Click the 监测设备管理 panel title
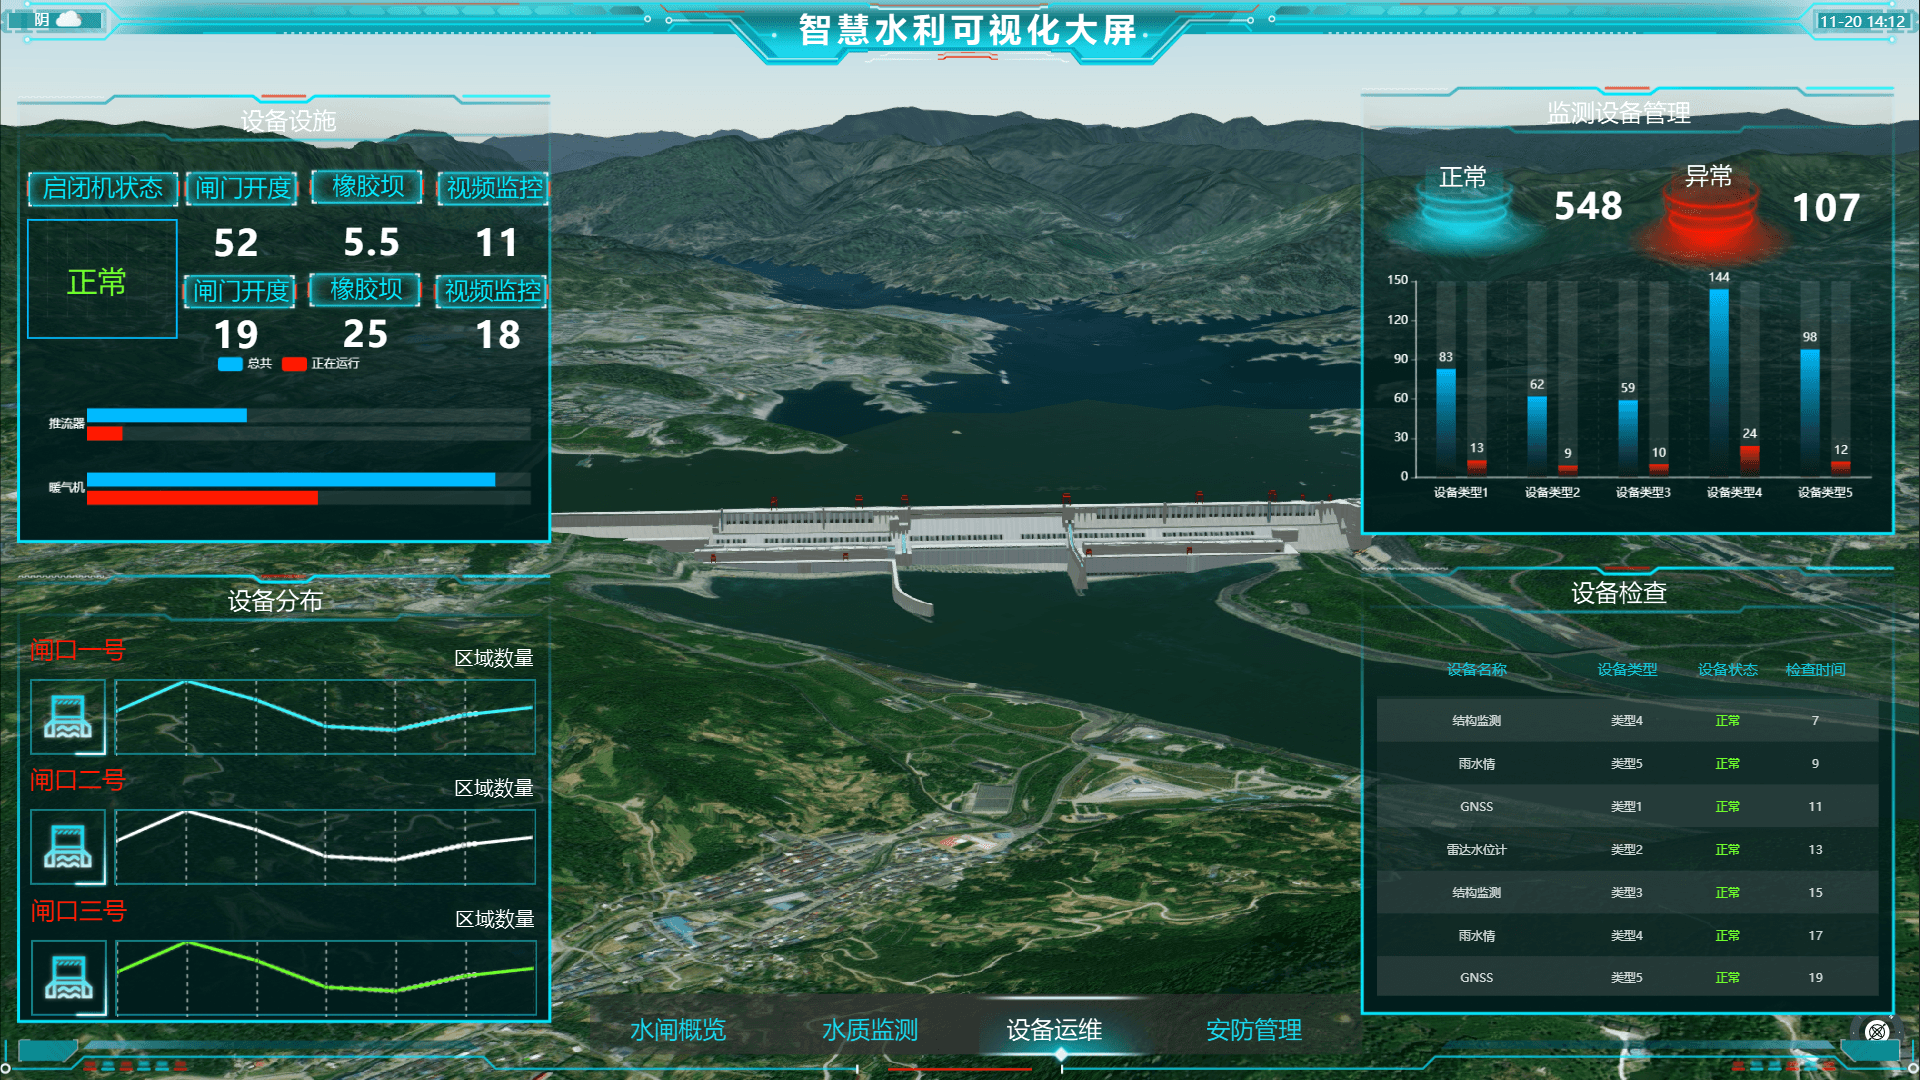The height and width of the screenshot is (1080, 1920). point(1619,113)
